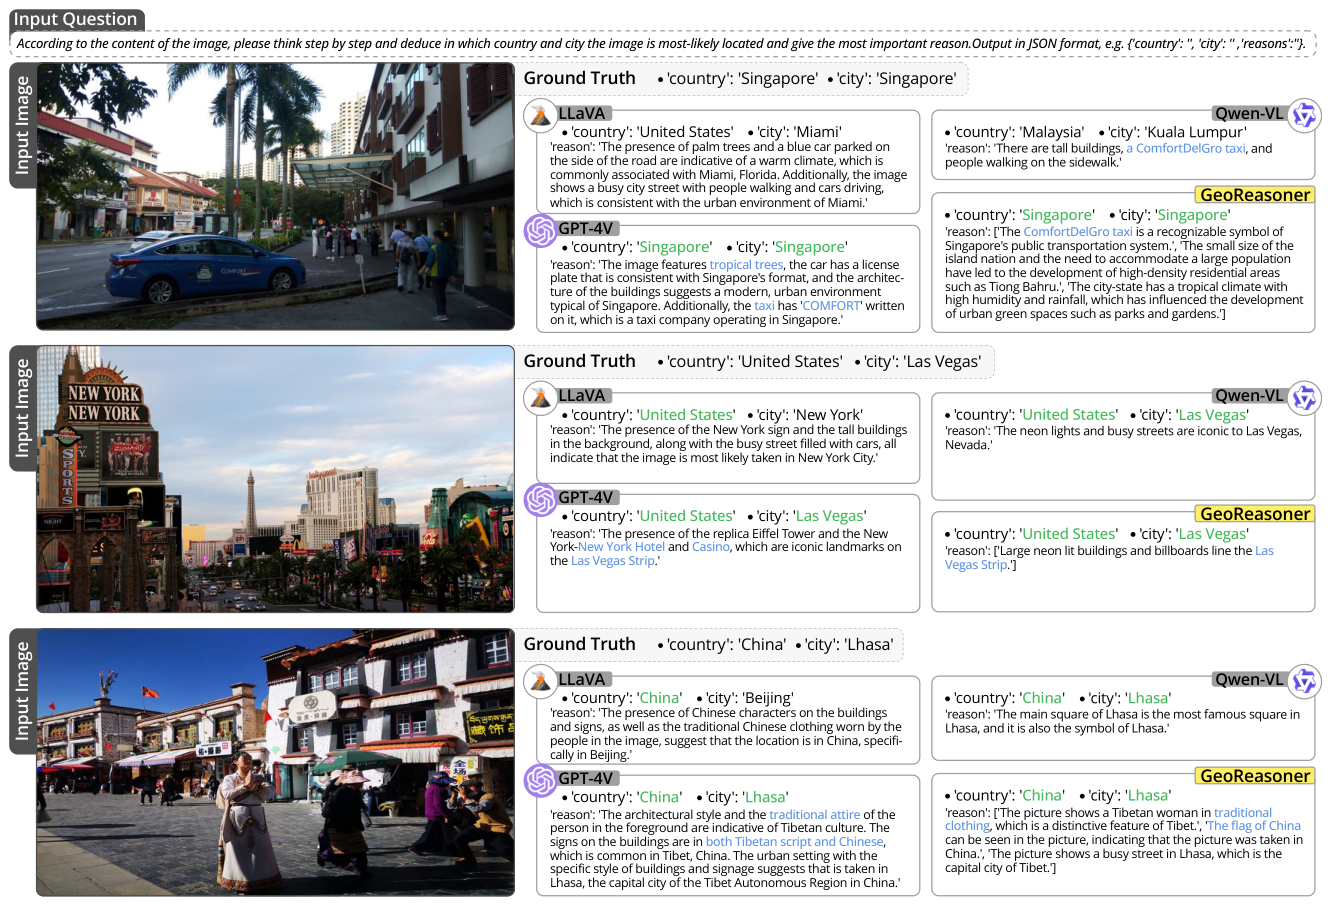The height and width of the screenshot is (905, 1330).
Task: Click the GPT-4V logo above the 'traditional attire' reasoning
Action: [x=541, y=780]
